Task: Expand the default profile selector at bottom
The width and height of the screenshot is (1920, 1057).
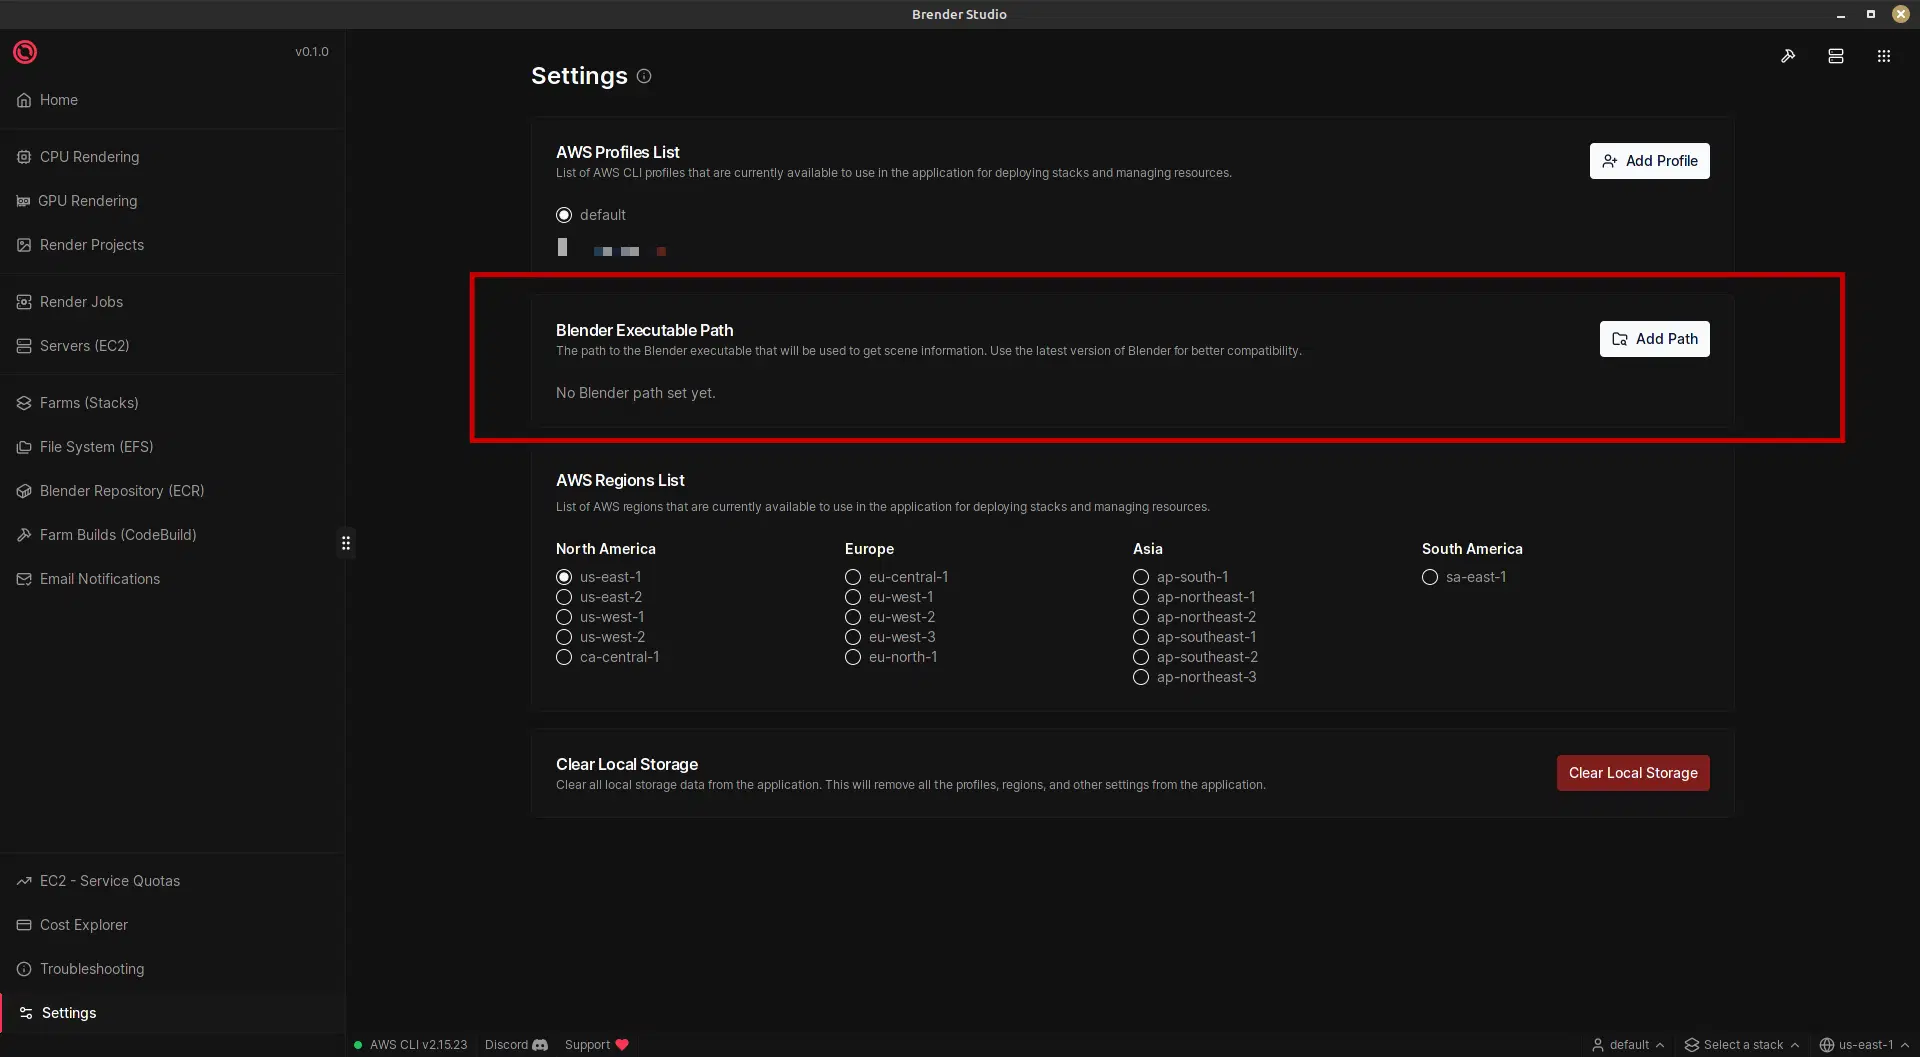Action: click(x=1627, y=1044)
